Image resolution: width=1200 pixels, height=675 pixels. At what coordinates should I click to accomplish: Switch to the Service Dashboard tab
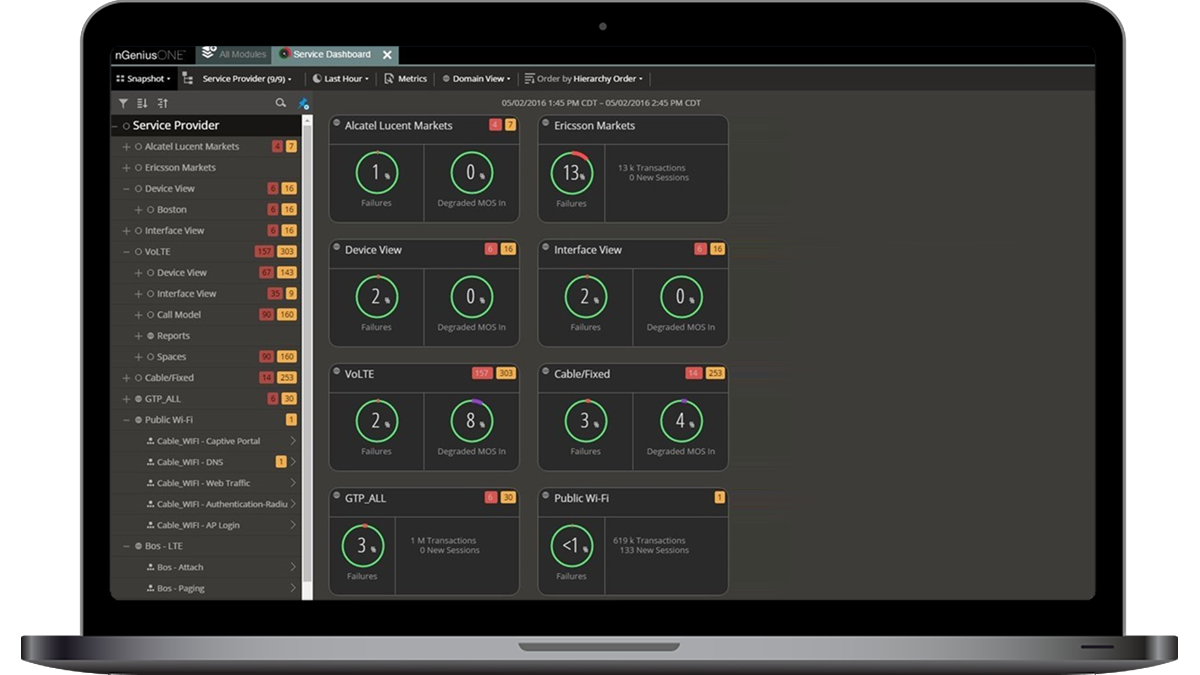(330, 54)
